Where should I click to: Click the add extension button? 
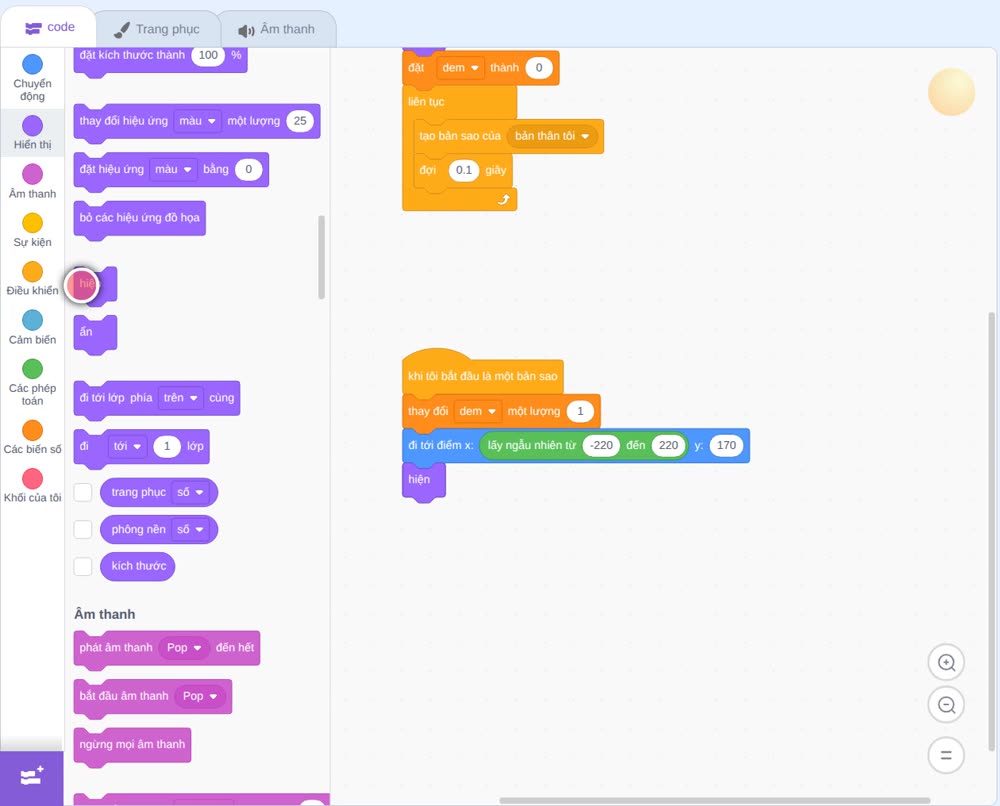32,777
